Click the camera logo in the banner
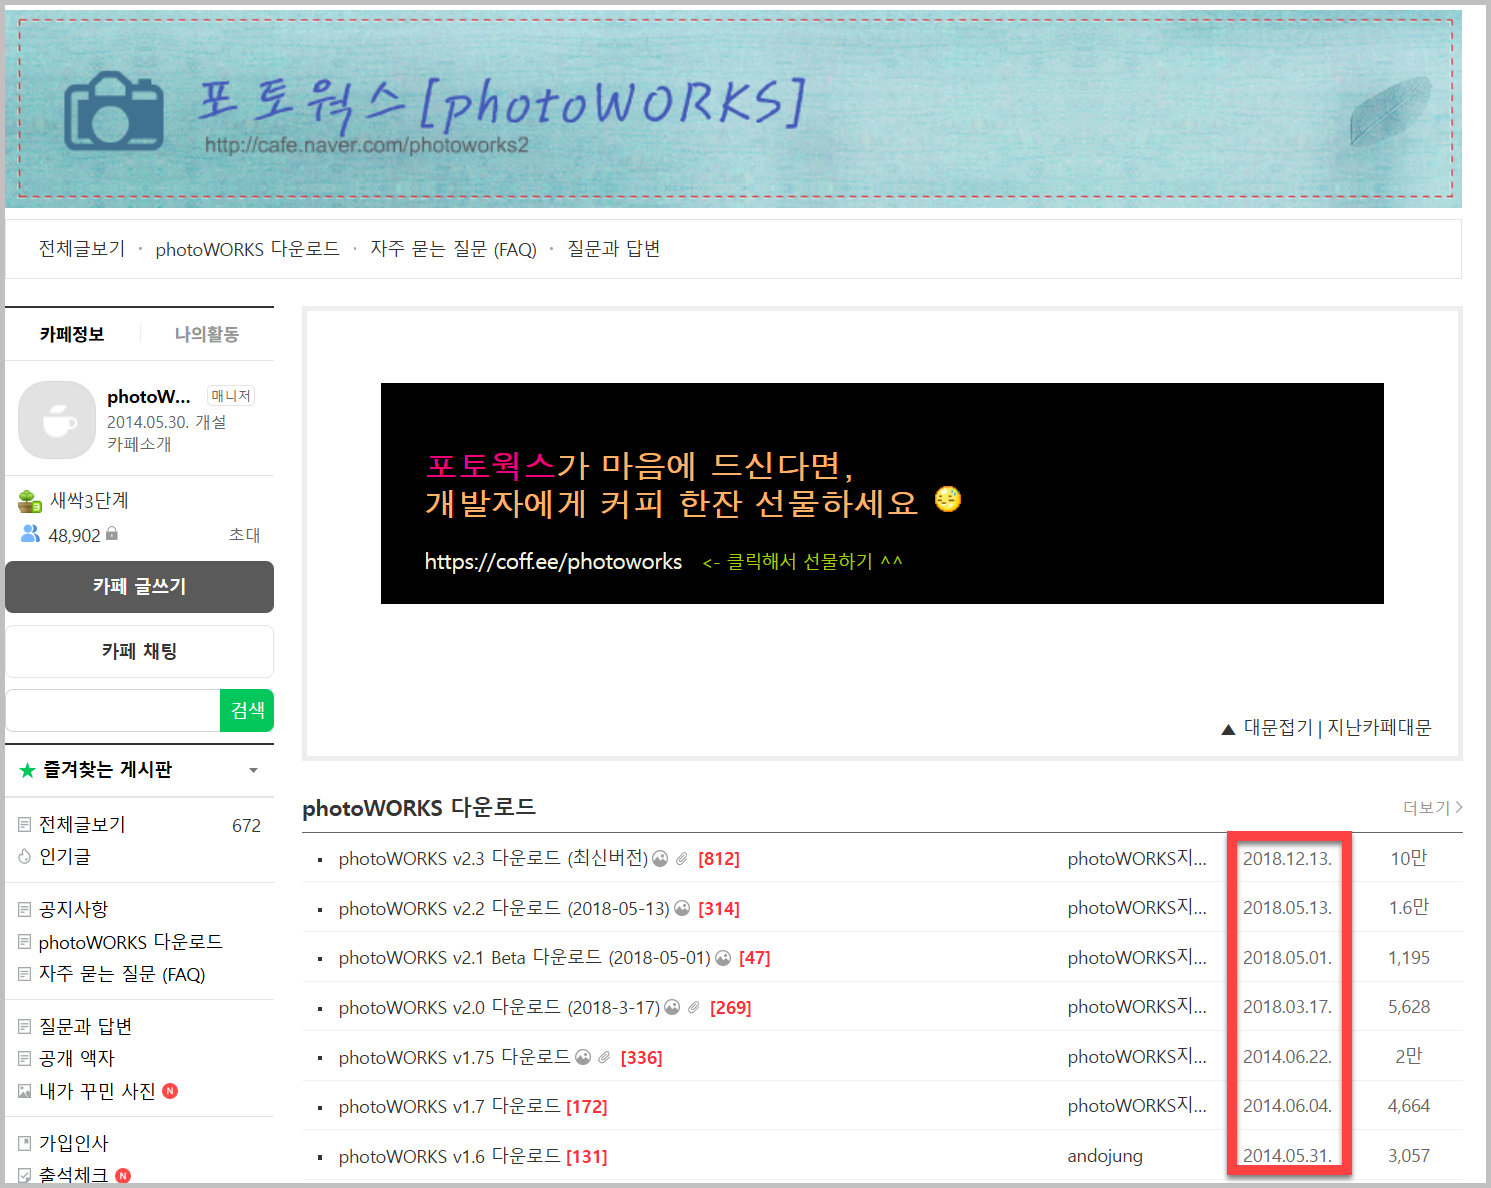1491x1188 pixels. click(113, 111)
